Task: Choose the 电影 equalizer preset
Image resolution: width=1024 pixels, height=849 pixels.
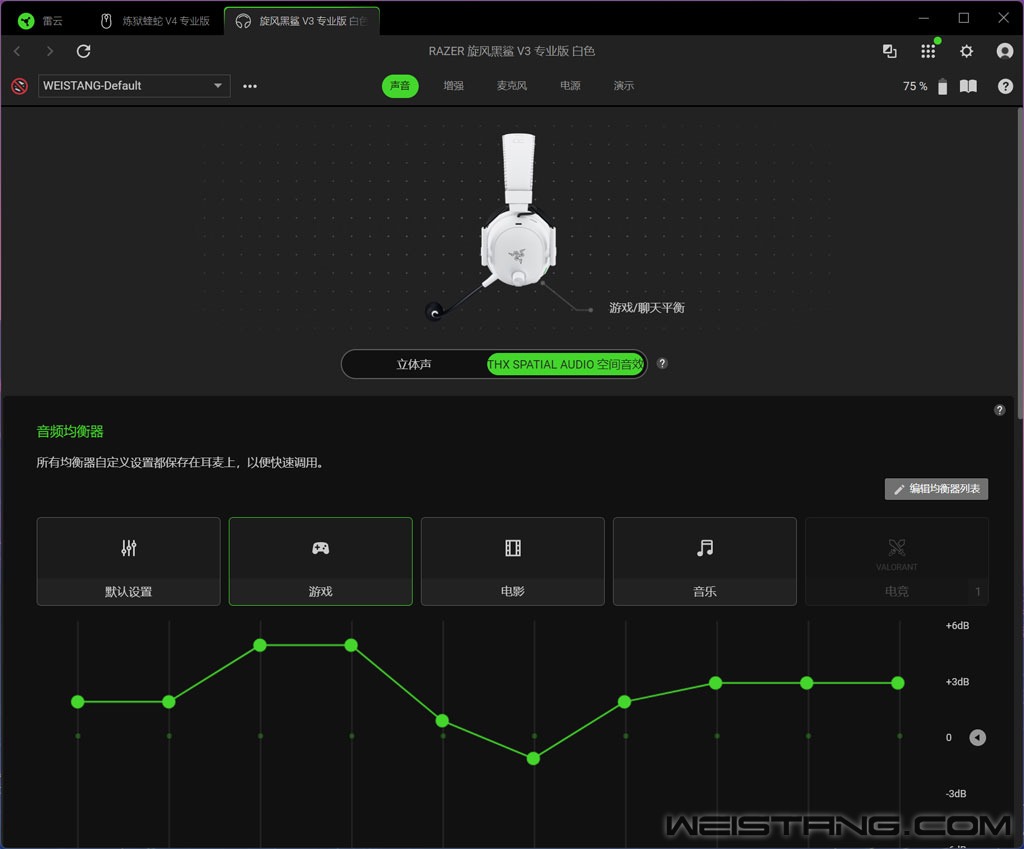Action: click(512, 561)
